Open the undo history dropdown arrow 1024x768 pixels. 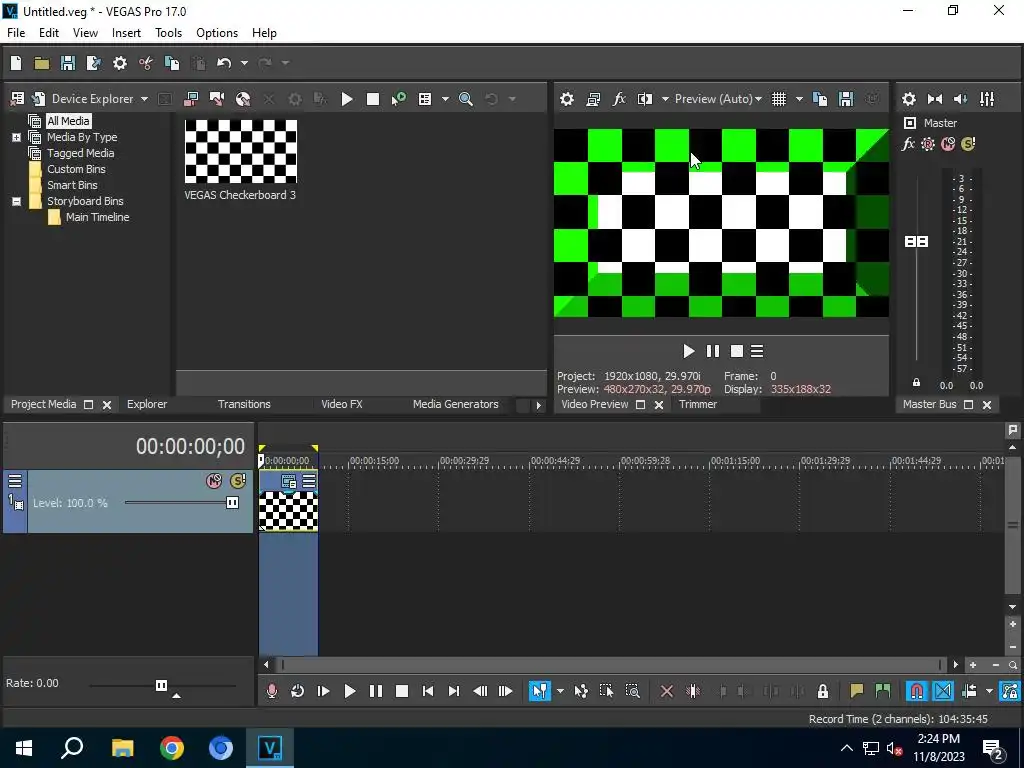[x=244, y=63]
